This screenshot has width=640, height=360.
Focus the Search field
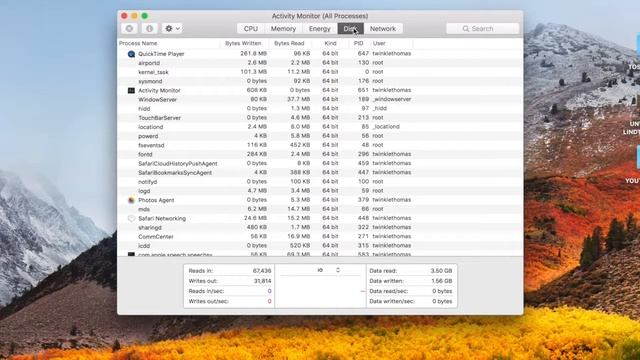483,29
